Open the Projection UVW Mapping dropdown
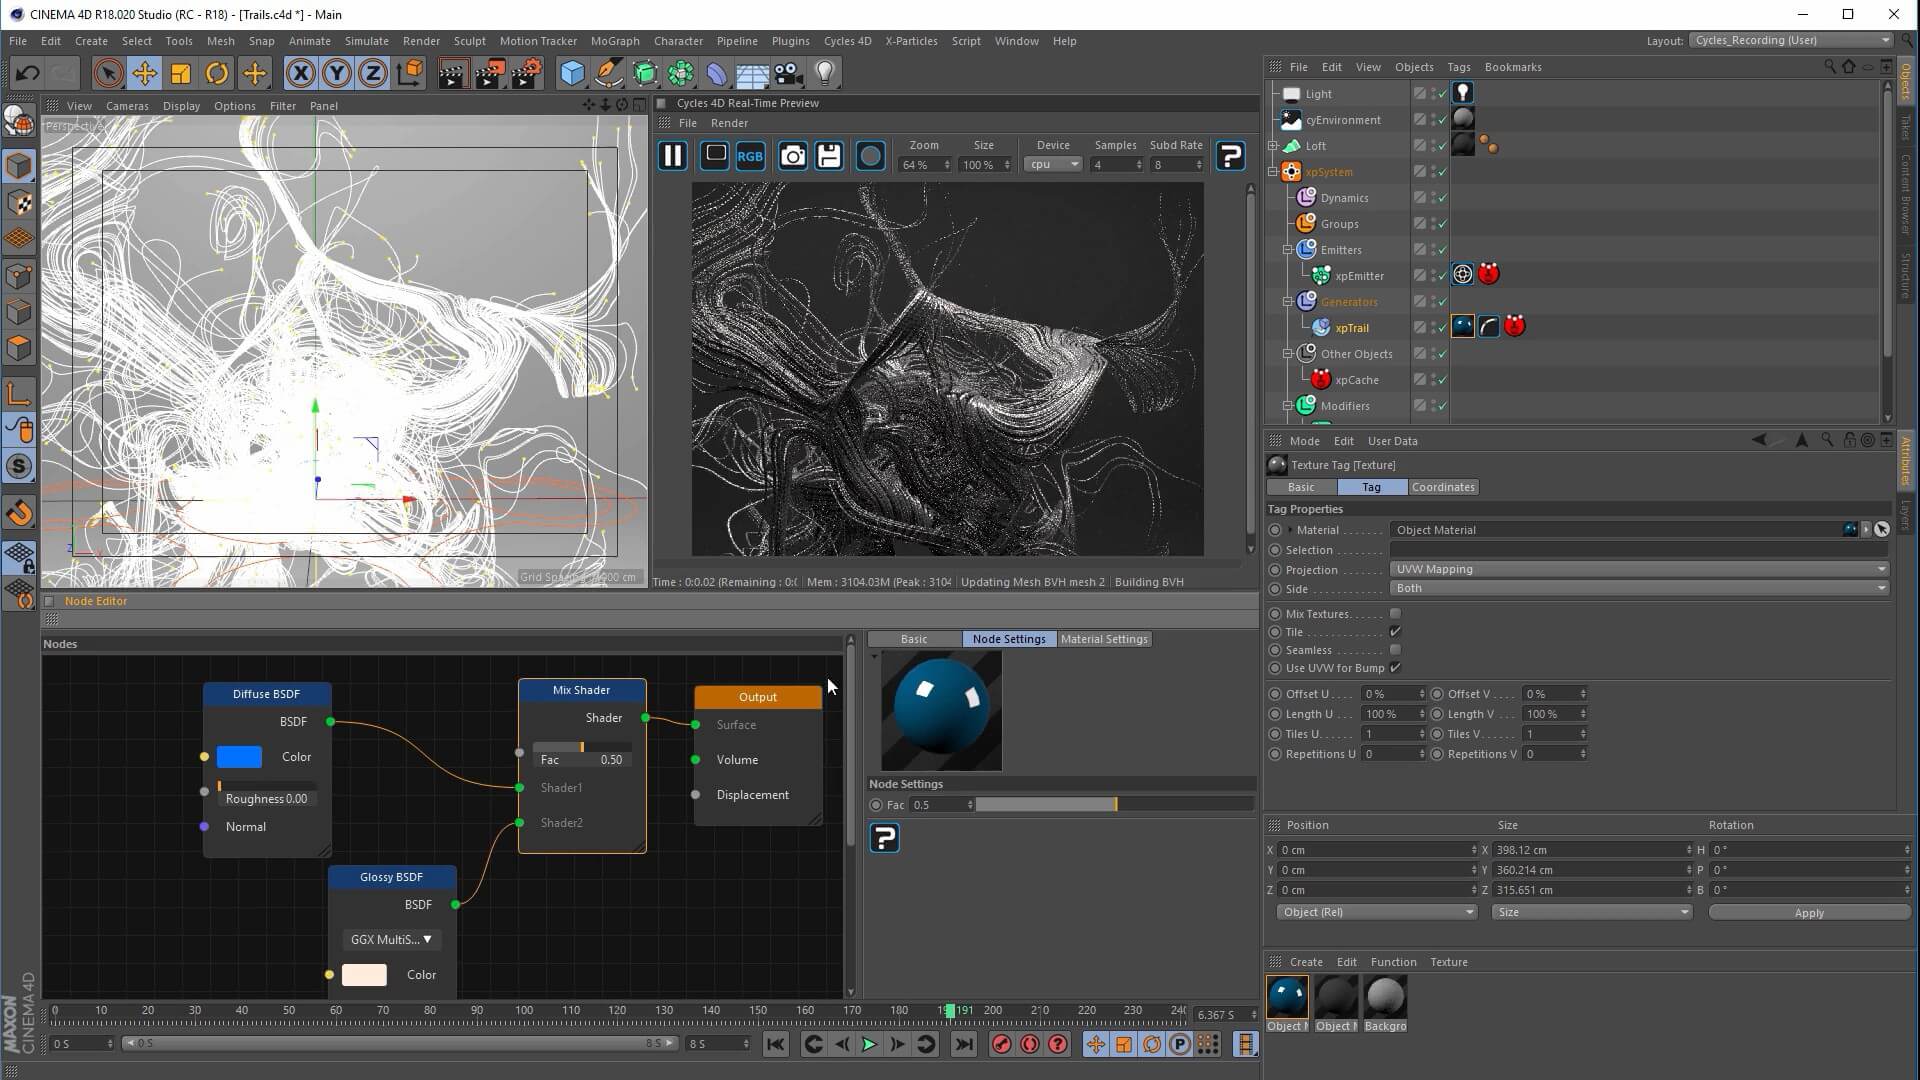Screen dimensions: 1920x1080 (x=1638, y=569)
